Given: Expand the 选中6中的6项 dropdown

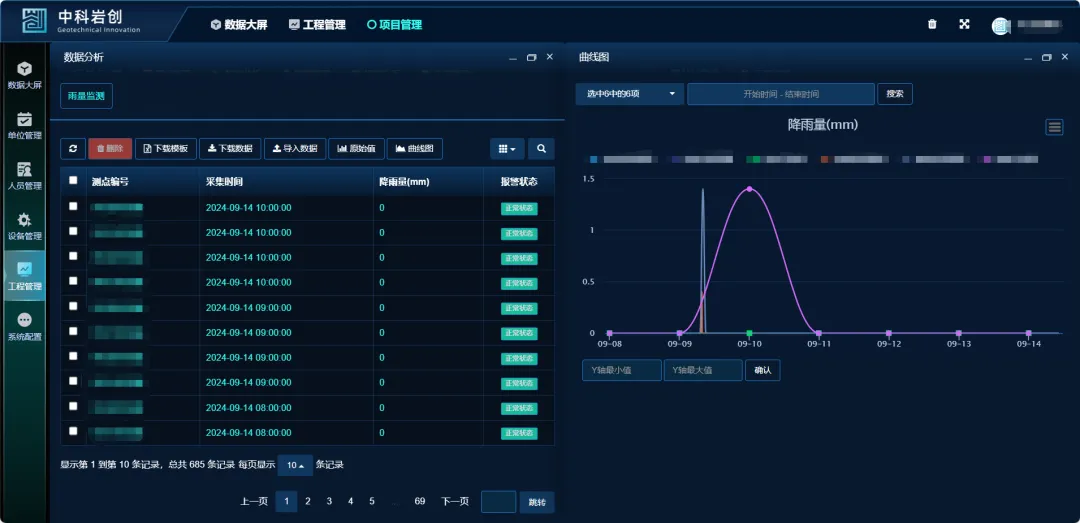Looking at the screenshot, I should tap(630, 94).
